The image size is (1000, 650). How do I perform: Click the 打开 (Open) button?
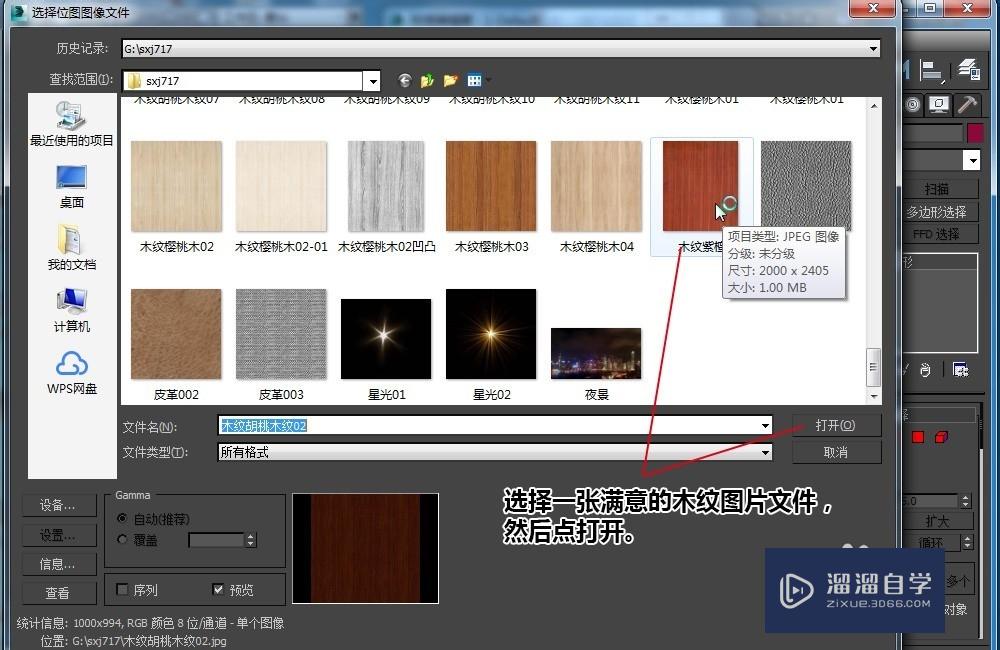coord(835,426)
